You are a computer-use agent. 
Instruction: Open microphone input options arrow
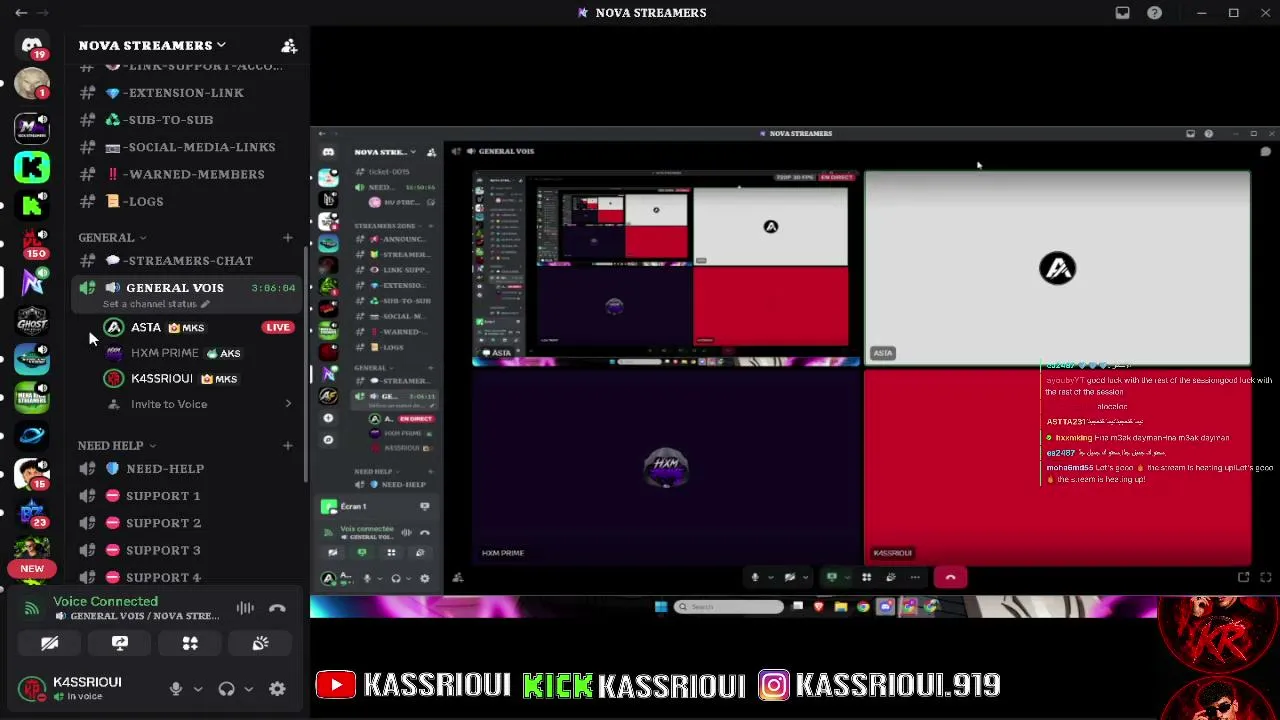tap(198, 689)
